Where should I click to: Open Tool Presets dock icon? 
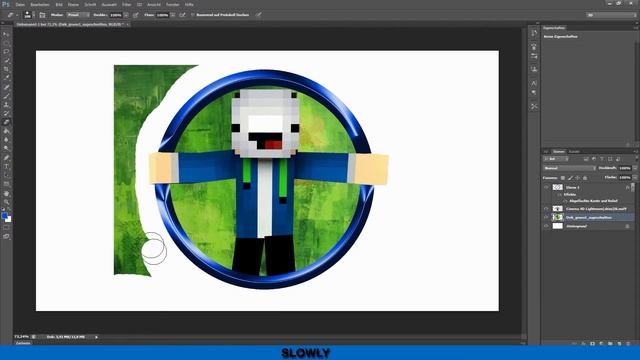[x=534, y=106]
